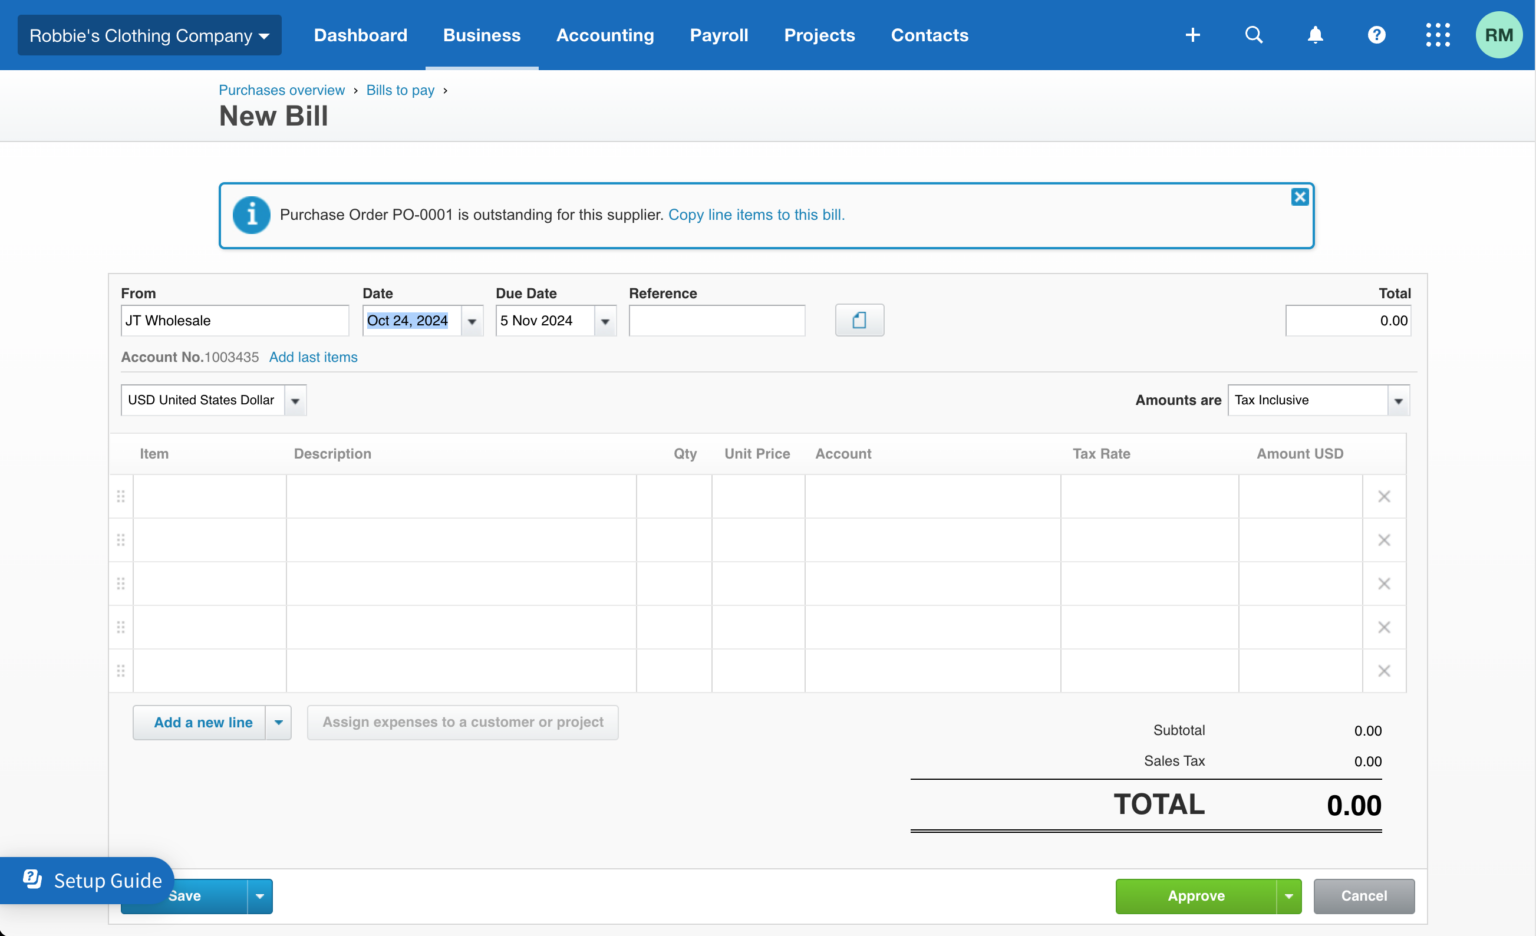Open the search icon
The height and width of the screenshot is (936, 1536).
1254,34
